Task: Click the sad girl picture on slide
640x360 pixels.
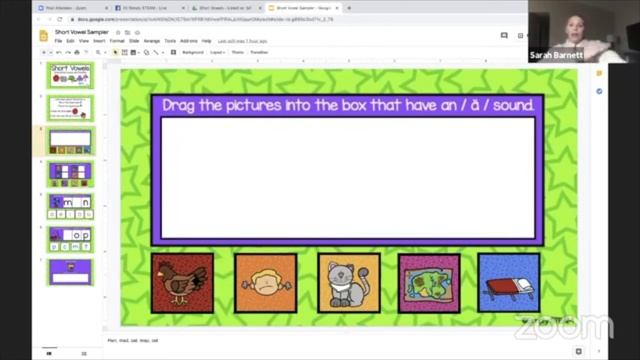Action: click(x=266, y=283)
